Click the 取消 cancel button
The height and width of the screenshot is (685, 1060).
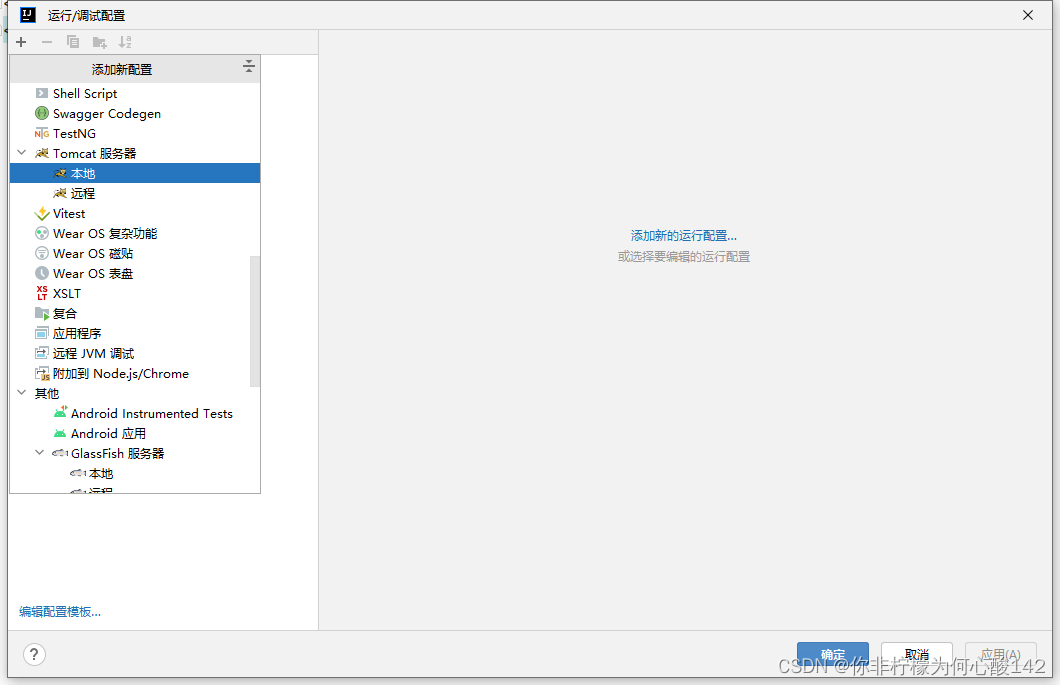pos(917,654)
